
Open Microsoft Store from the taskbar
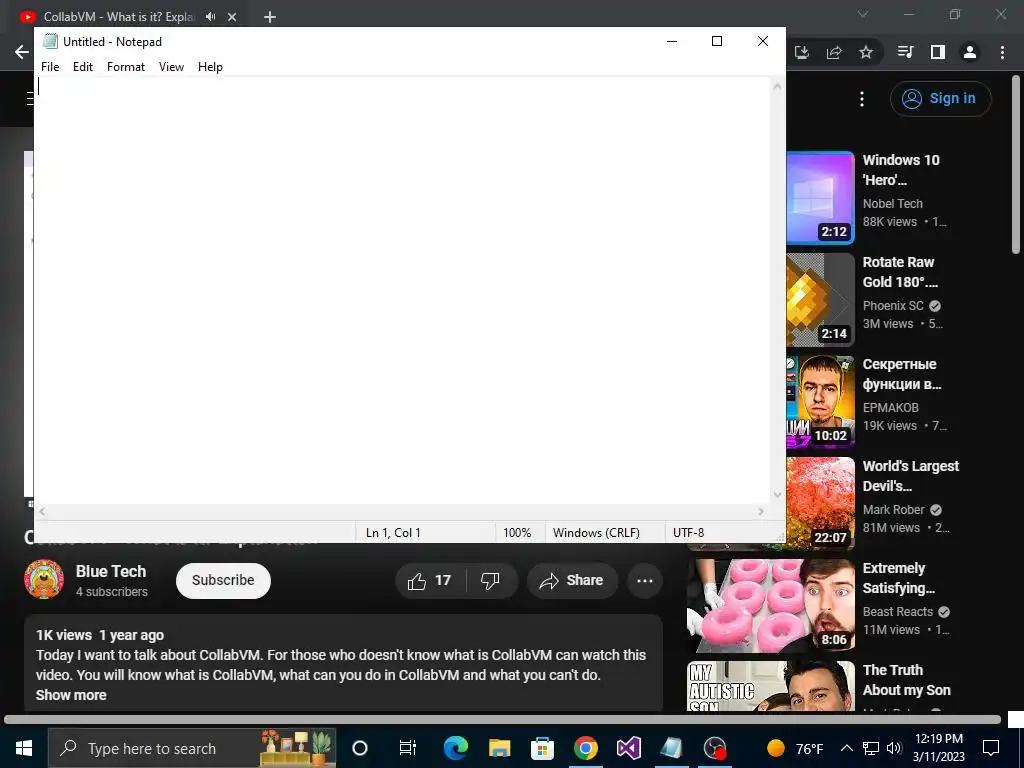(543, 748)
